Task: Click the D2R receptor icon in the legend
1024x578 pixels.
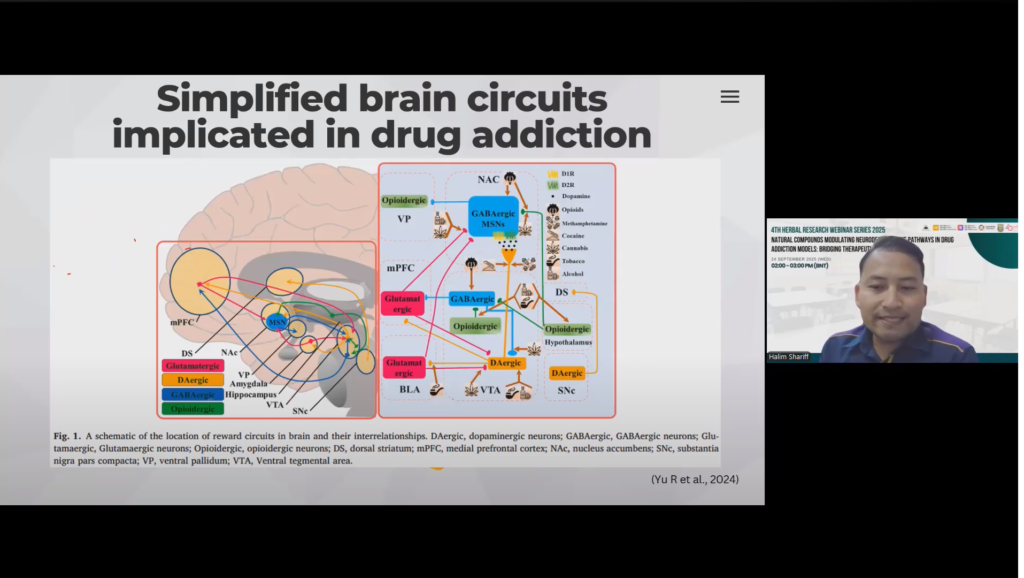Action: (553, 185)
